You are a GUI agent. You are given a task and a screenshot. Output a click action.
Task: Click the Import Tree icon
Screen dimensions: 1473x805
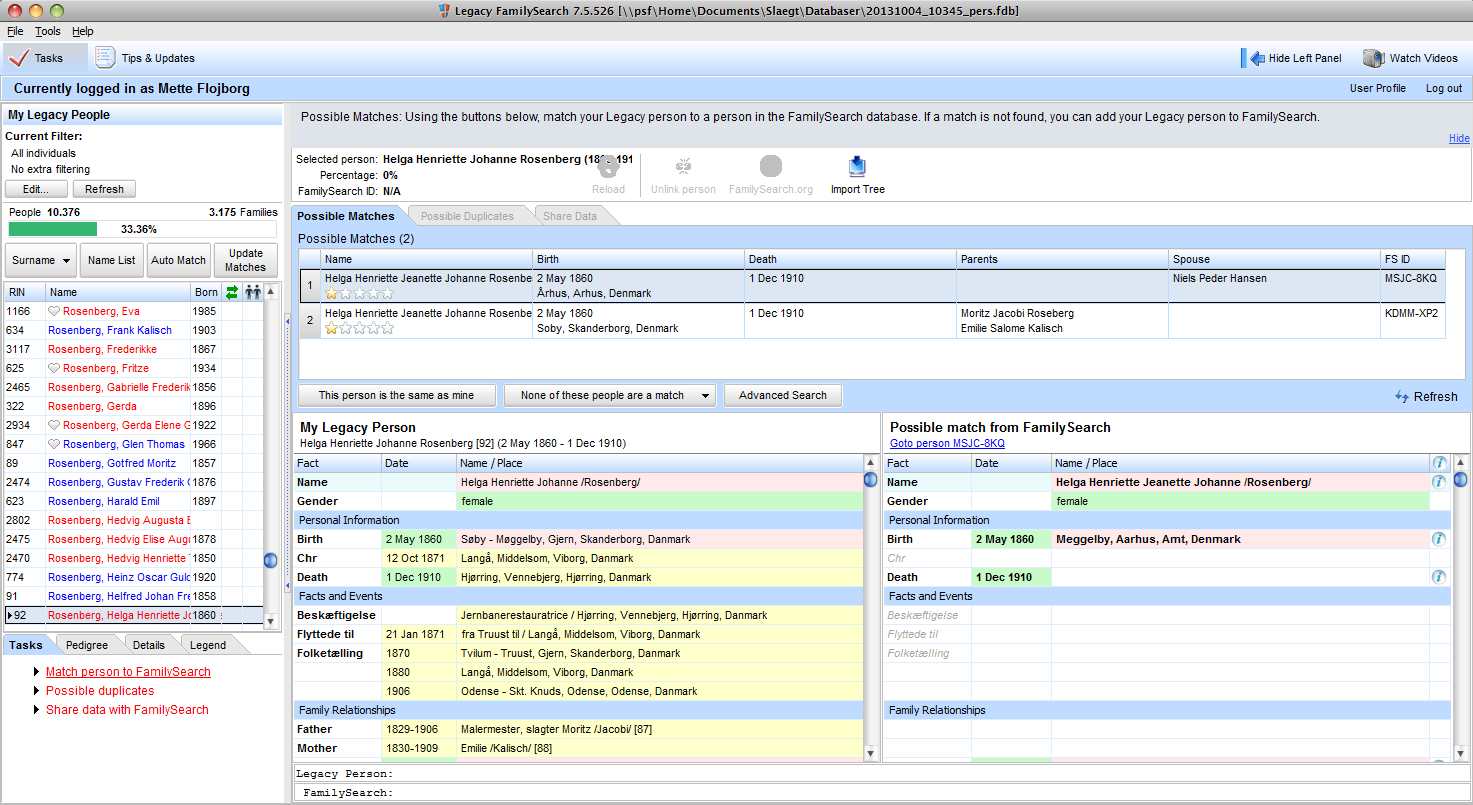(x=857, y=167)
